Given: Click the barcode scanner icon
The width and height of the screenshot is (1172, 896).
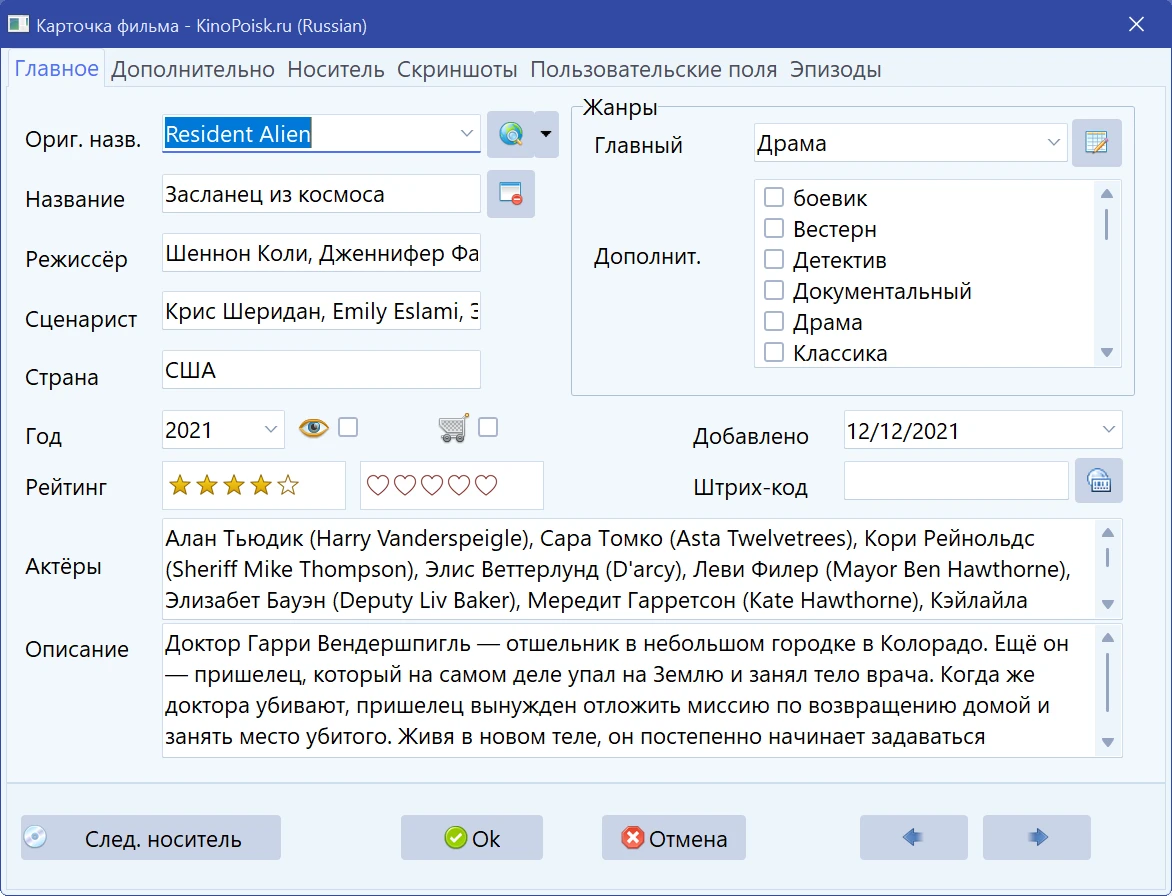Looking at the screenshot, I should point(1099,481).
